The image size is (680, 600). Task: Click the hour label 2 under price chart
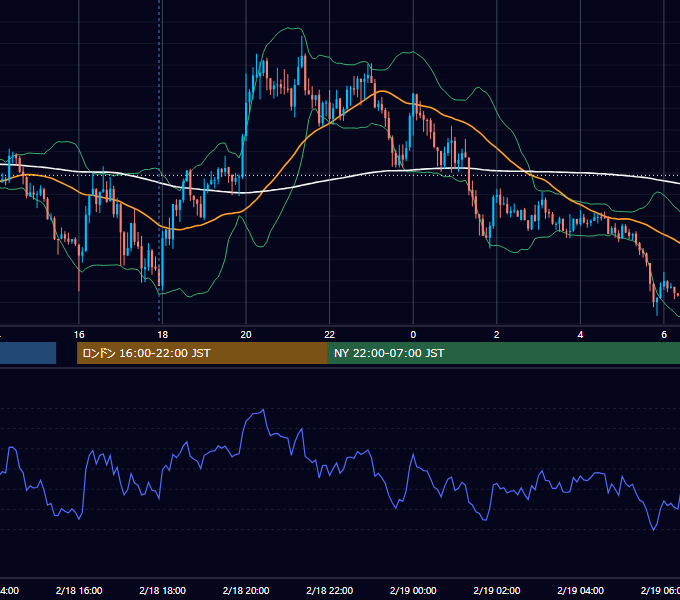coord(497,335)
